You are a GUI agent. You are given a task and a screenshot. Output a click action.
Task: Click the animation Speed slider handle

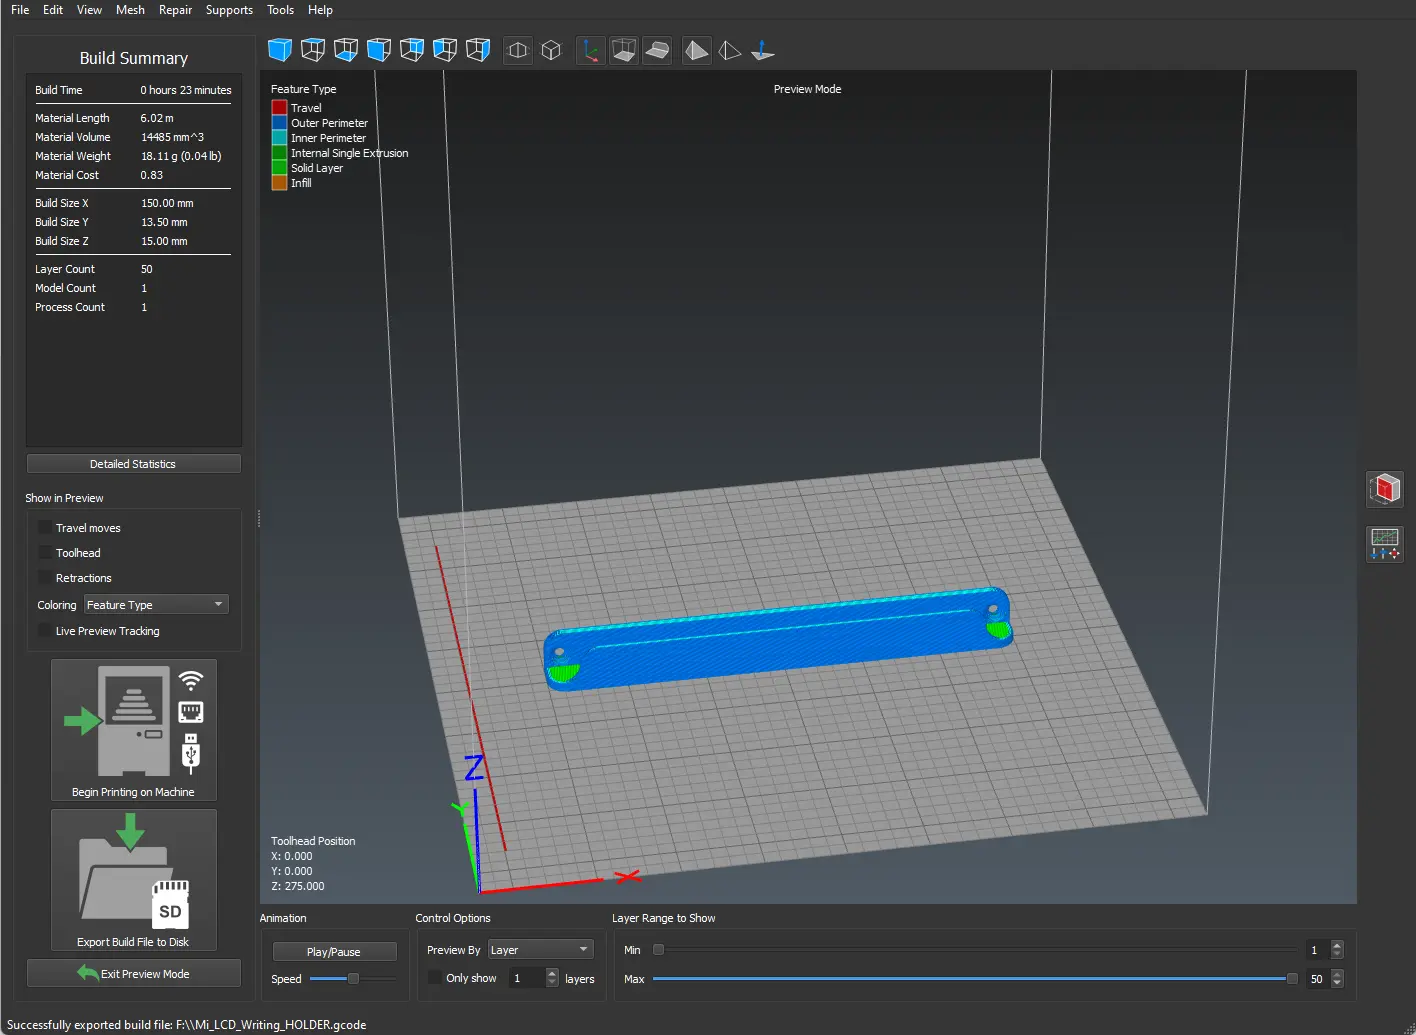353,979
